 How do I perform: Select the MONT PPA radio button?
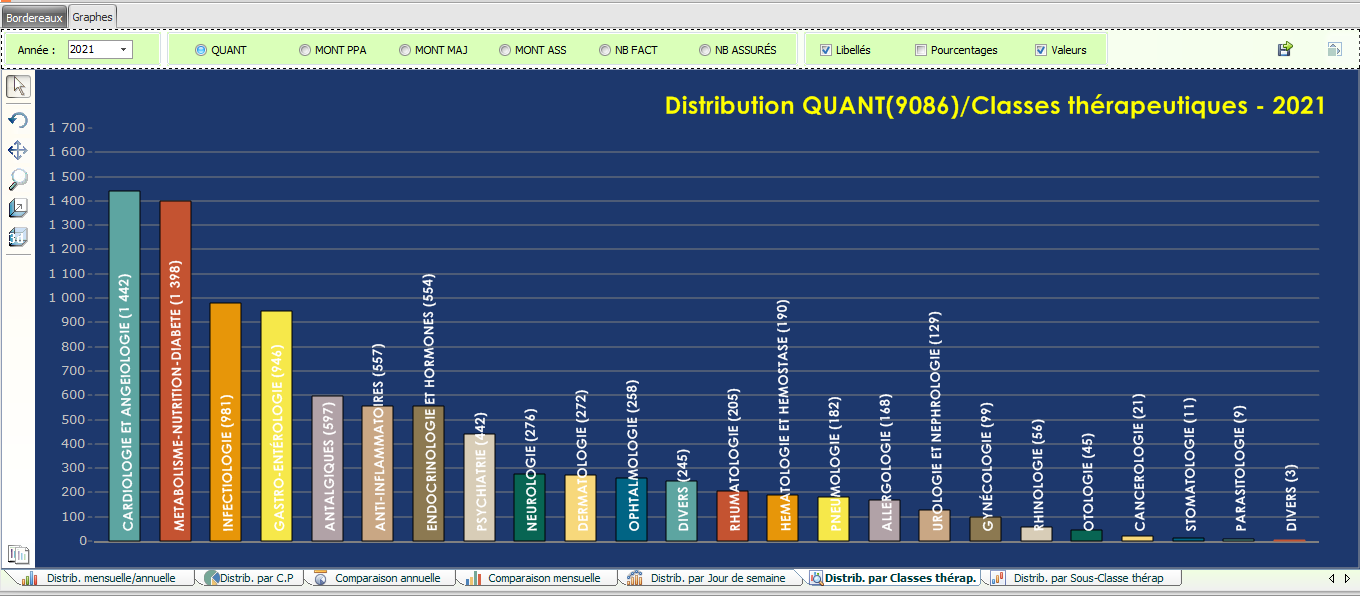click(x=305, y=50)
